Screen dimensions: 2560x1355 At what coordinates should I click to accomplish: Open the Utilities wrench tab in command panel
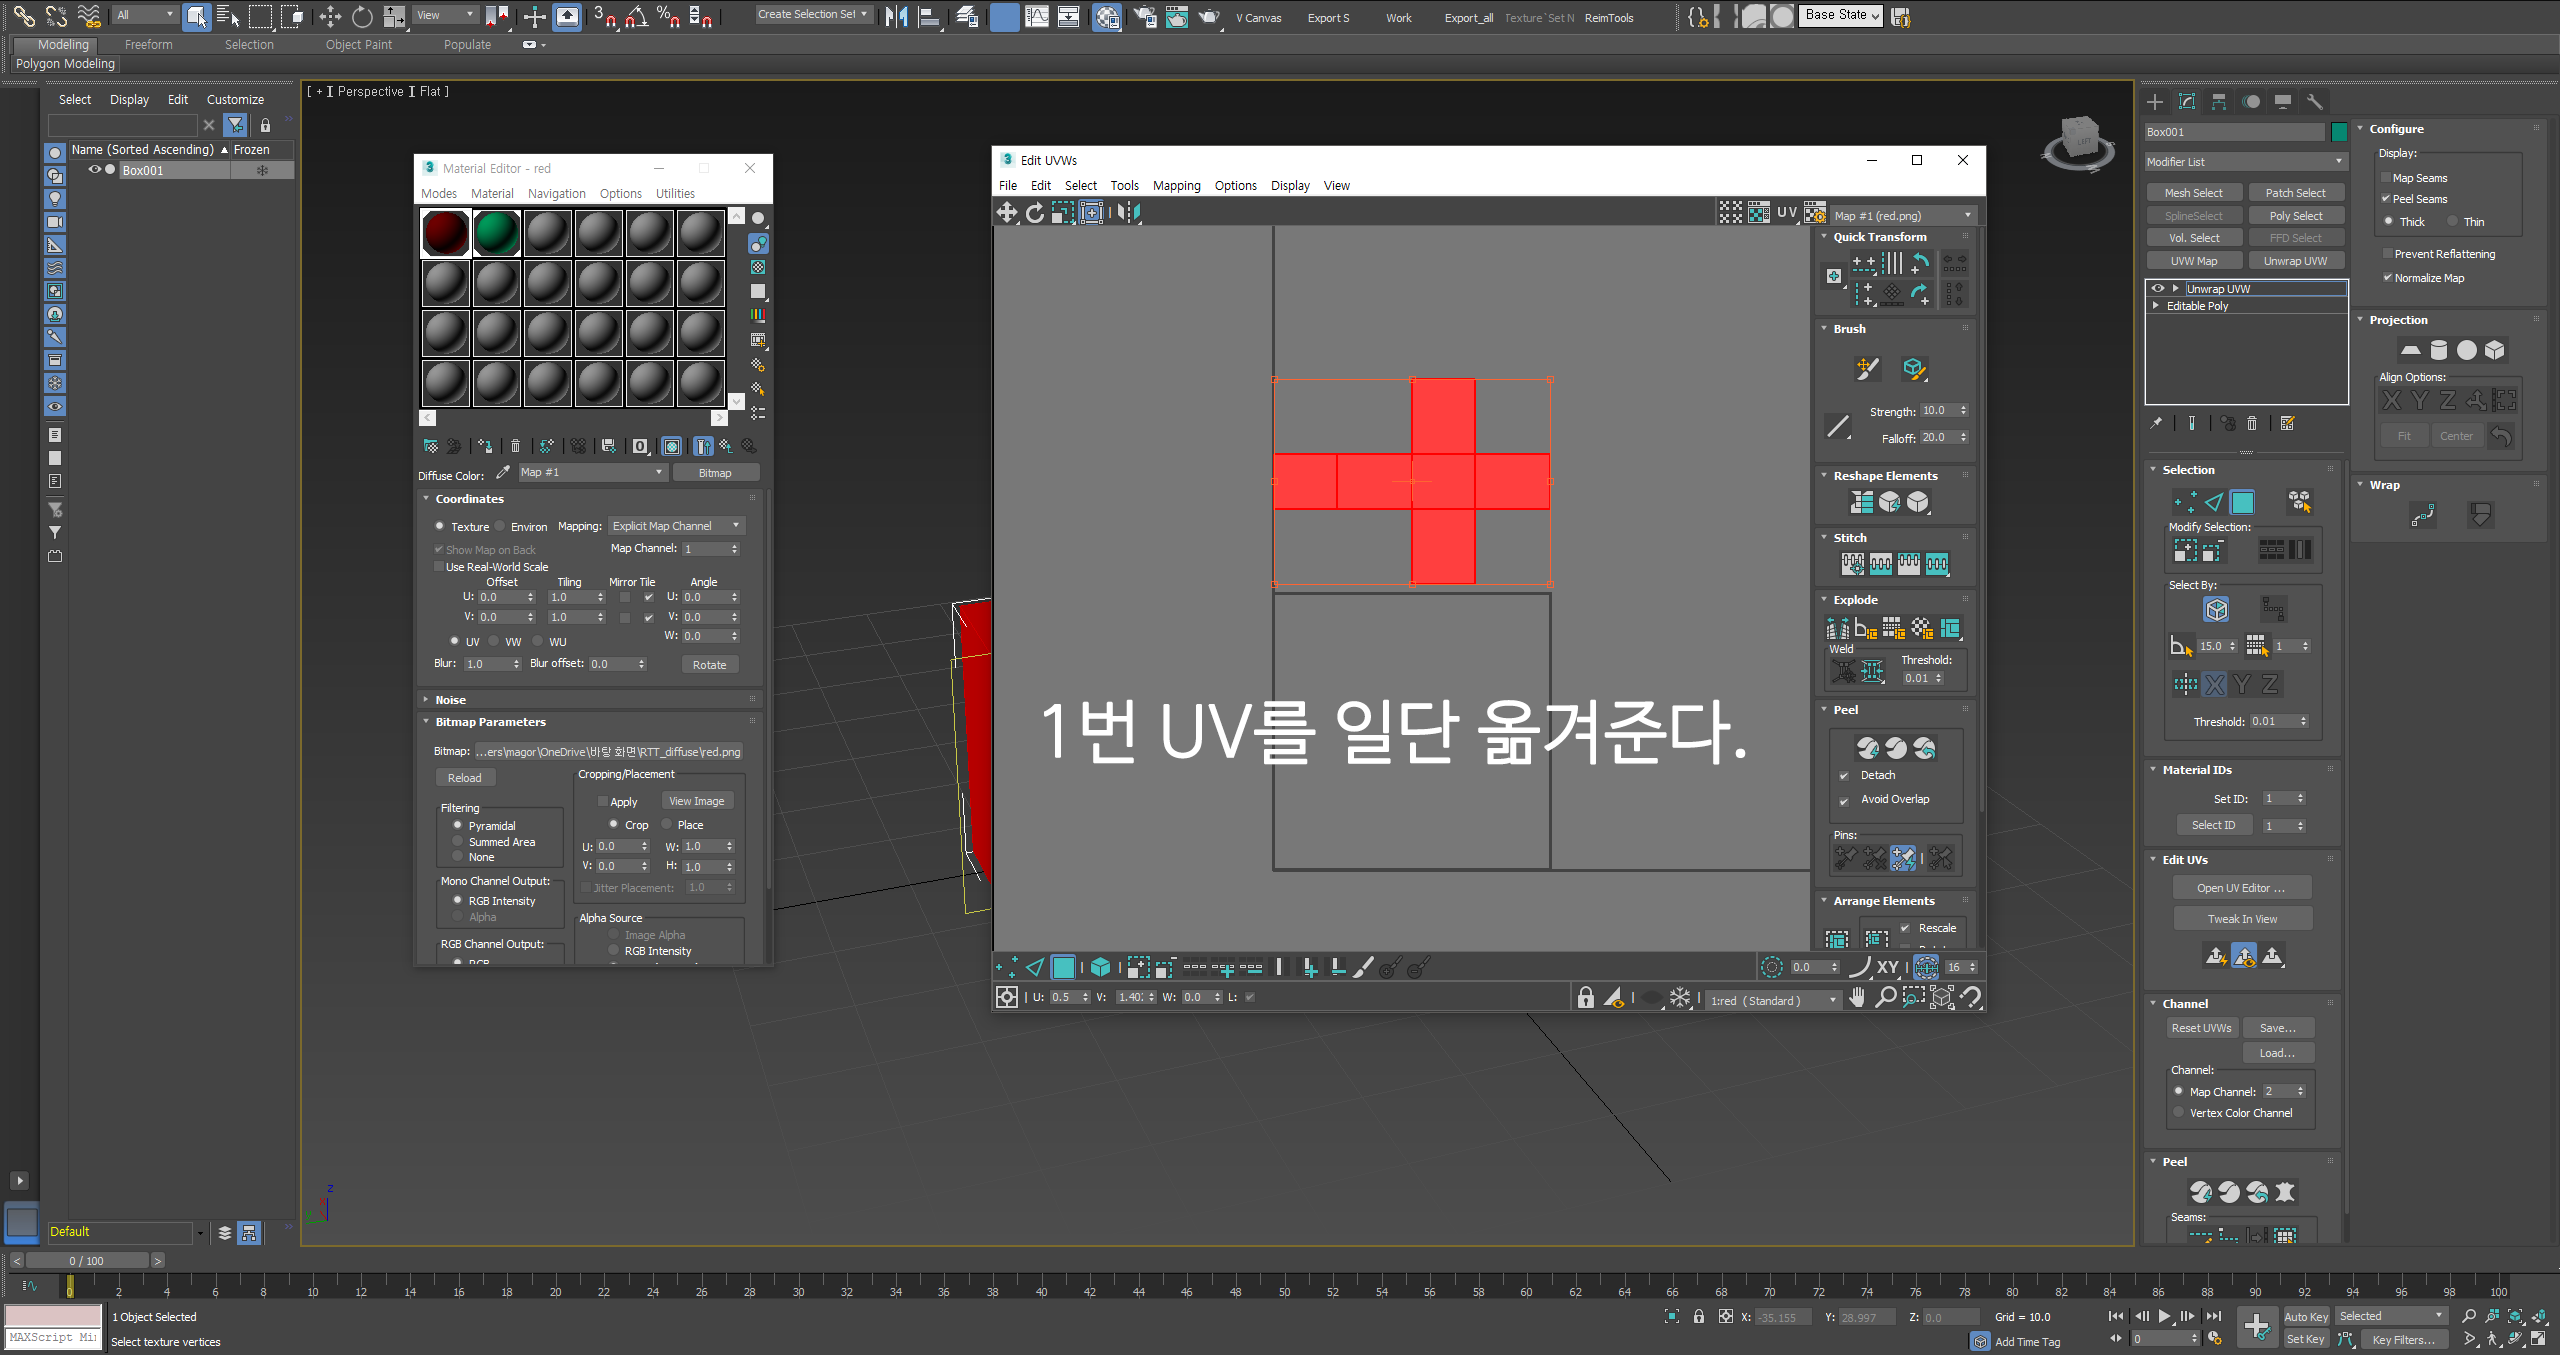click(x=2314, y=102)
